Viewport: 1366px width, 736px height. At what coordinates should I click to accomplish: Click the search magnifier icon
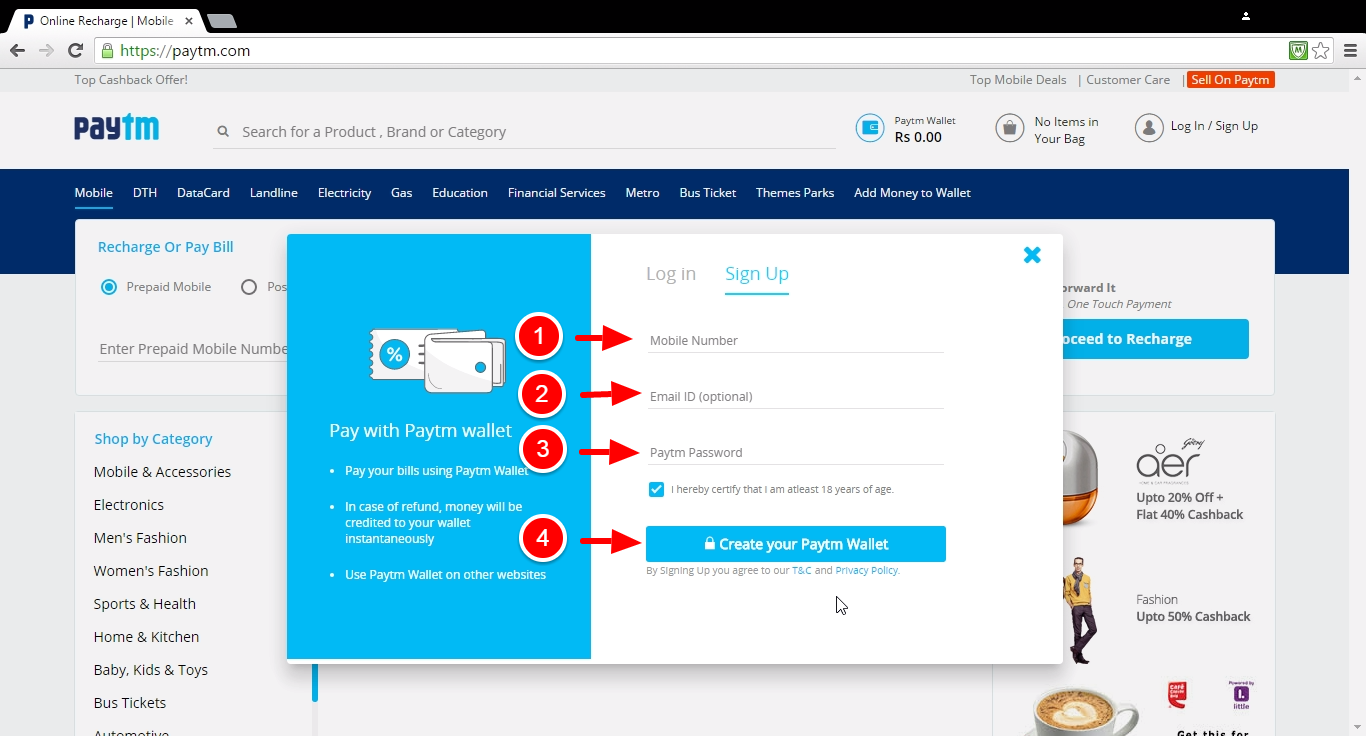point(222,132)
